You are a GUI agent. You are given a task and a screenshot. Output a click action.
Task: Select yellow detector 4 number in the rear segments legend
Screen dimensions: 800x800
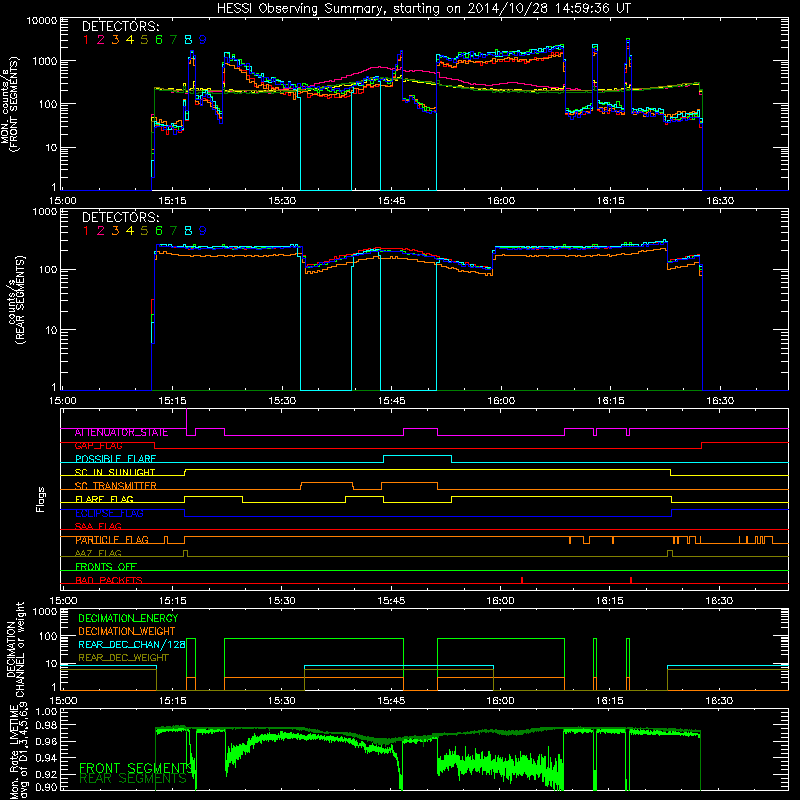[130, 231]
